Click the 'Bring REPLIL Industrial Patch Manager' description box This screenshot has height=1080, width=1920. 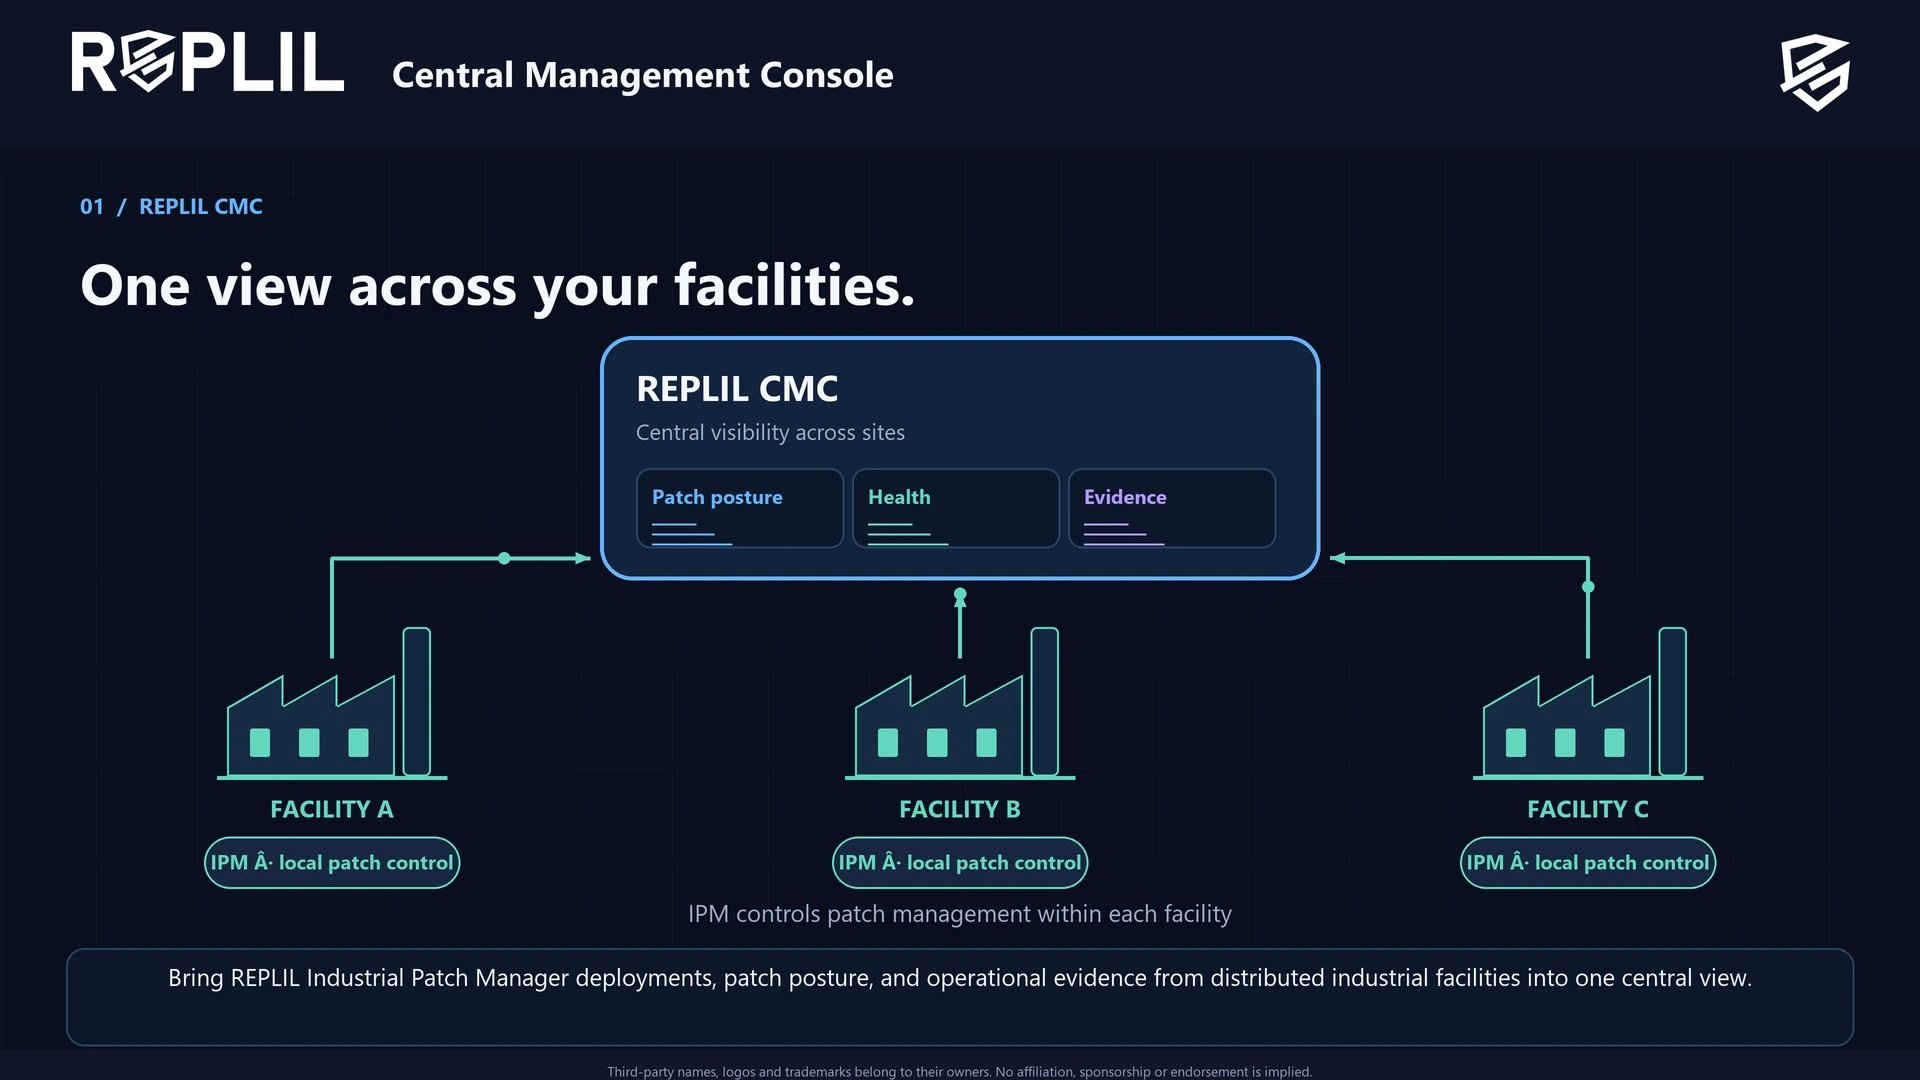(960, 997)
